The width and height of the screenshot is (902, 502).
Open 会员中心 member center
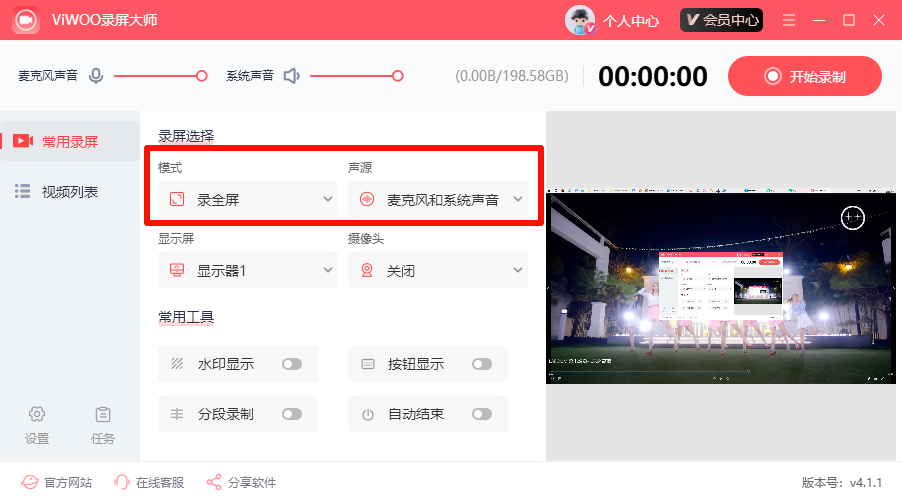721,20
